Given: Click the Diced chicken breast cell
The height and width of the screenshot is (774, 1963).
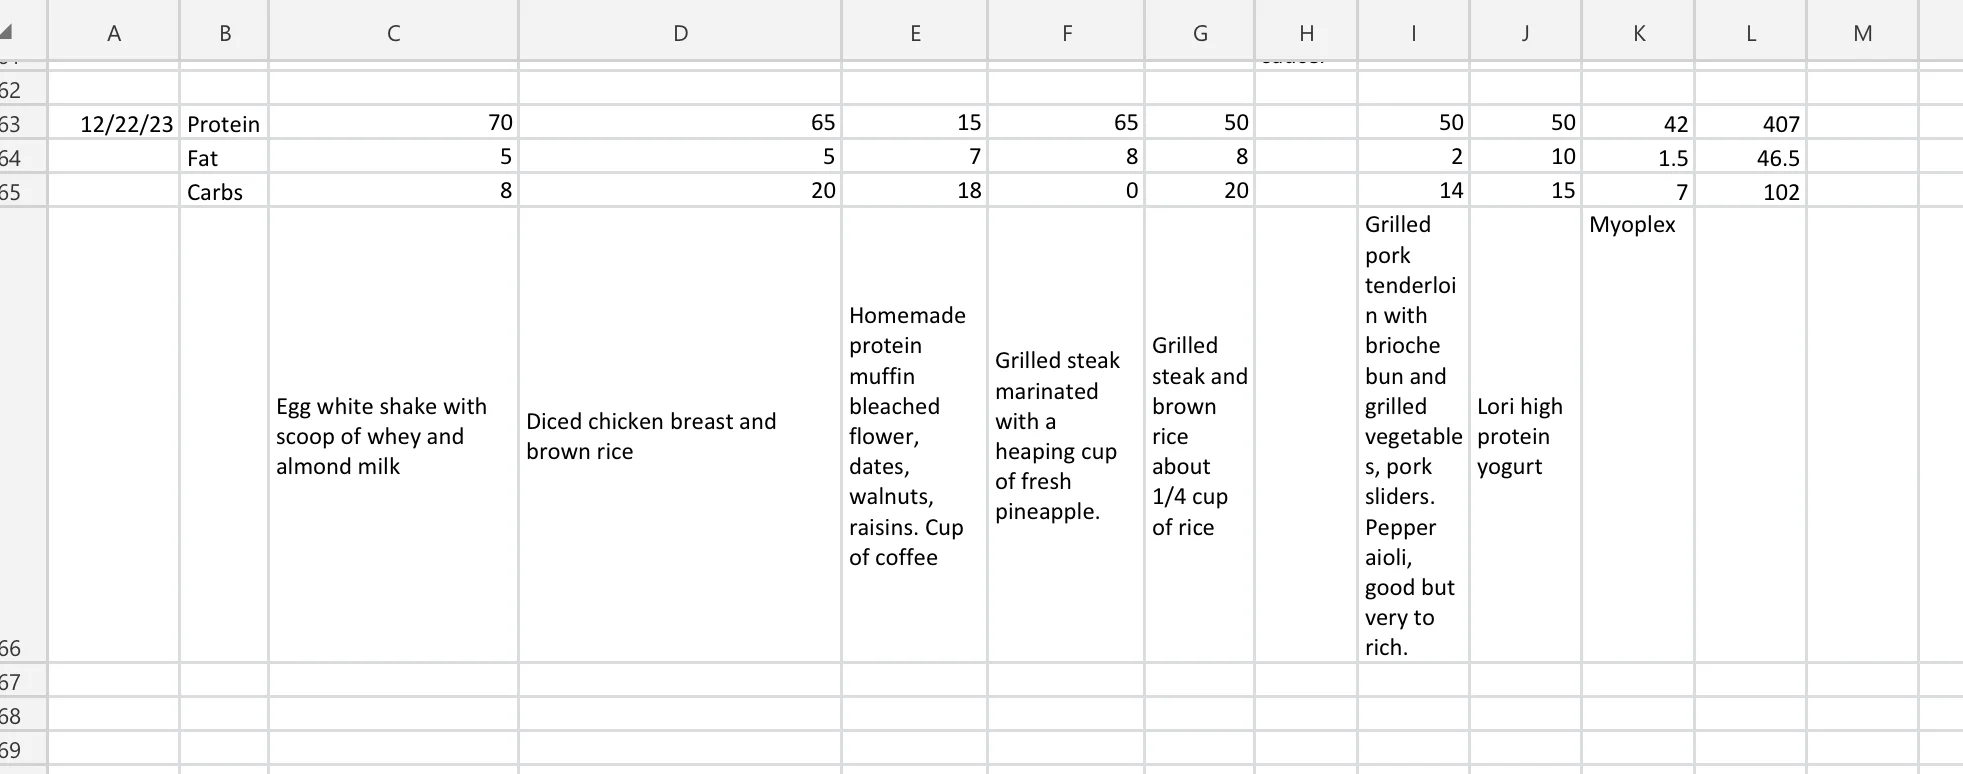Looking at the screenshot, I should 680,436.
